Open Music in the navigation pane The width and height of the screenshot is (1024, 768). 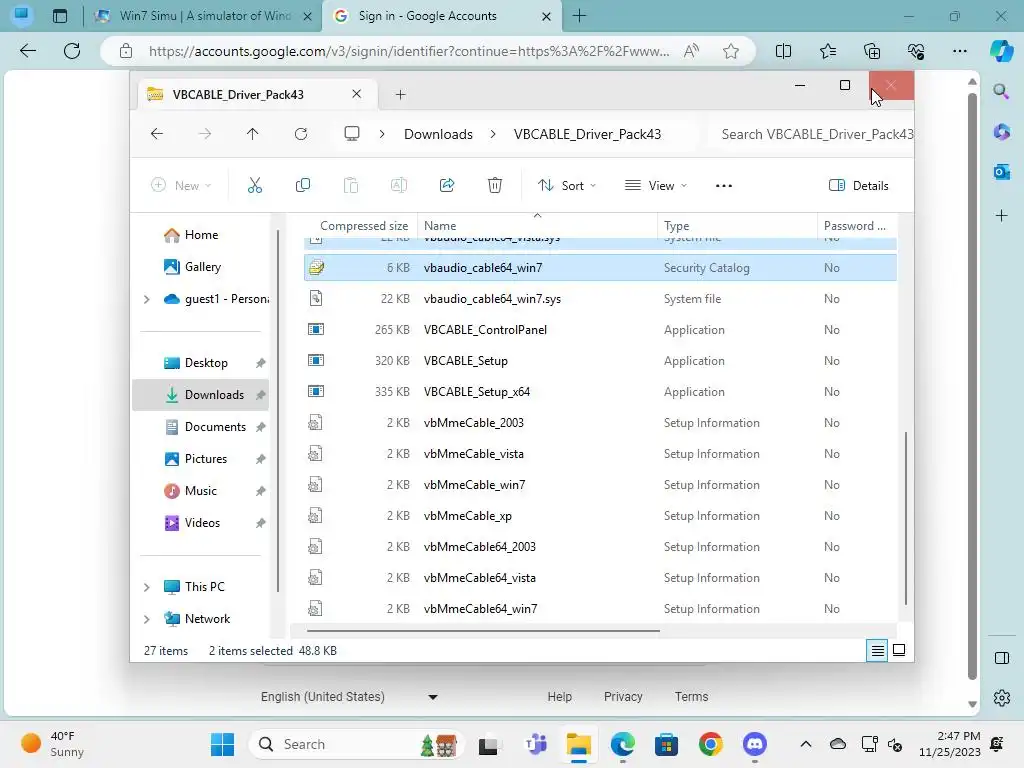pyautogui.click(x=200, y=491)
